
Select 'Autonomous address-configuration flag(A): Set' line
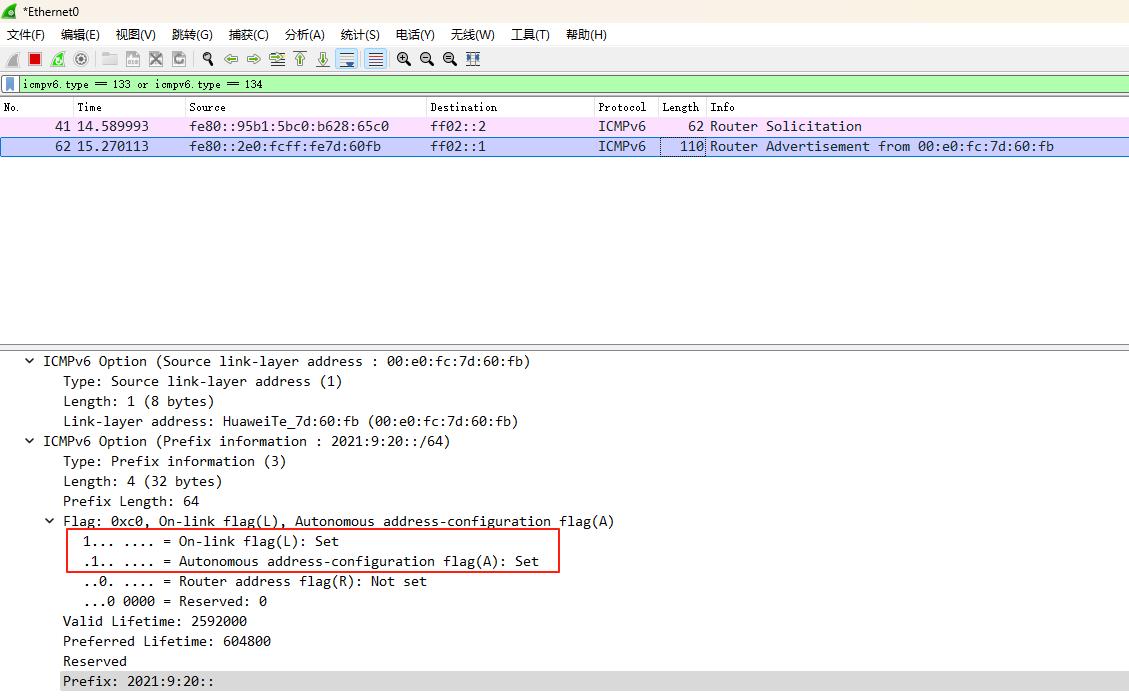click(311, 561)
